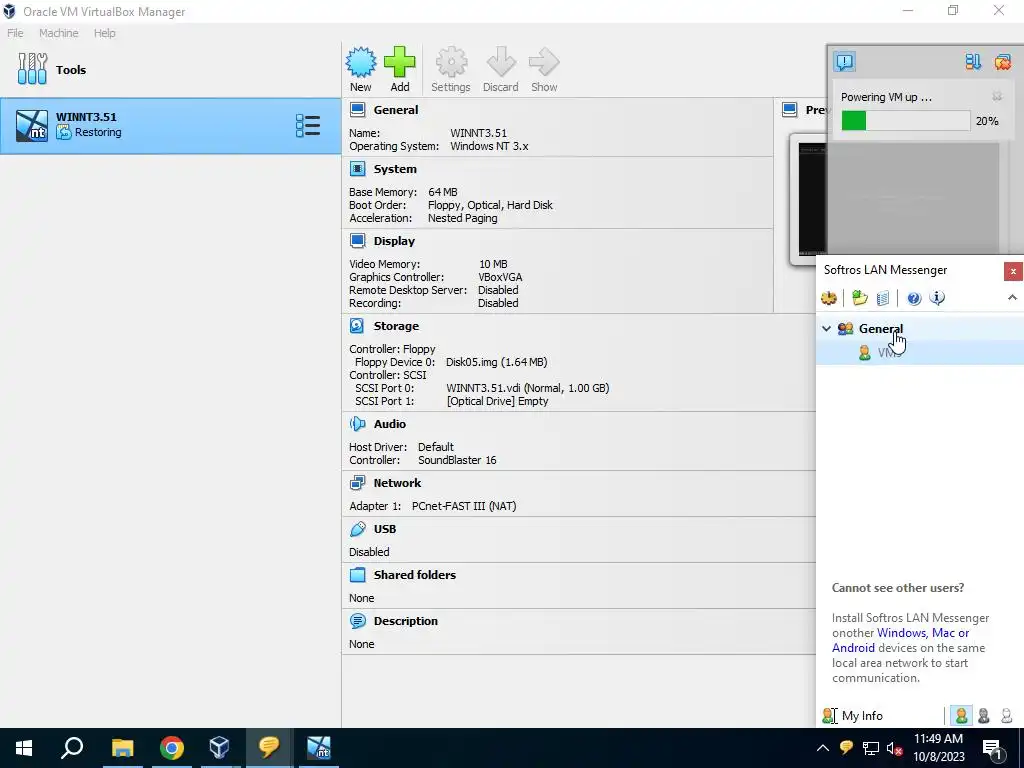Open the File menu
Image resolution: width=1024 pixels, height=768 pixels.
(15, 33)
